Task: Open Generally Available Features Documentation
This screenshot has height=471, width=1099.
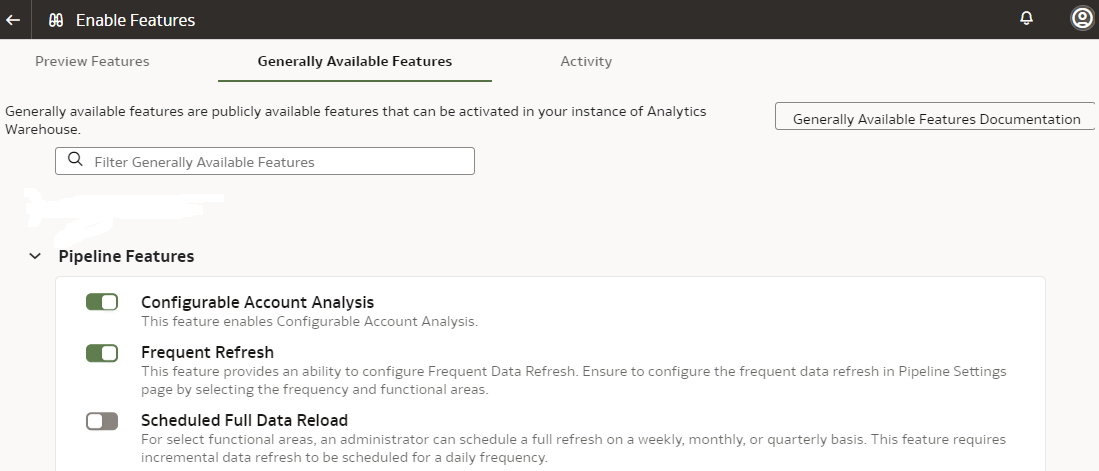Action: [x=936, y=119]
